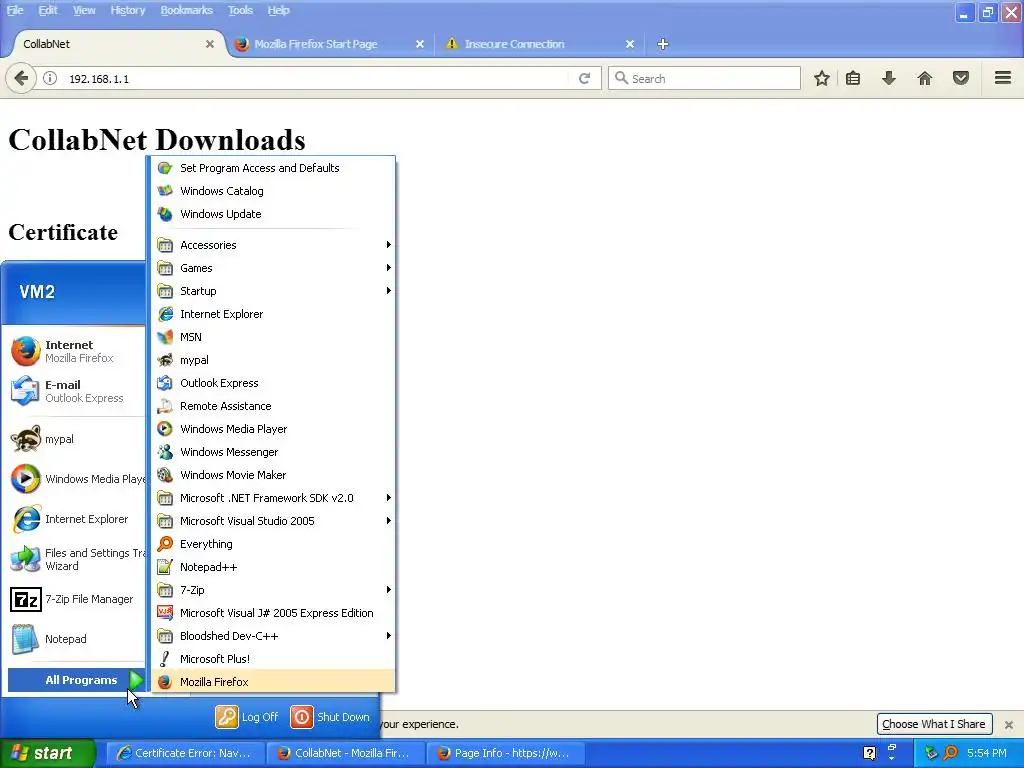Expand the Games submenu
The width and height of the screenshot is (1024, 768).
coord(273,268)
